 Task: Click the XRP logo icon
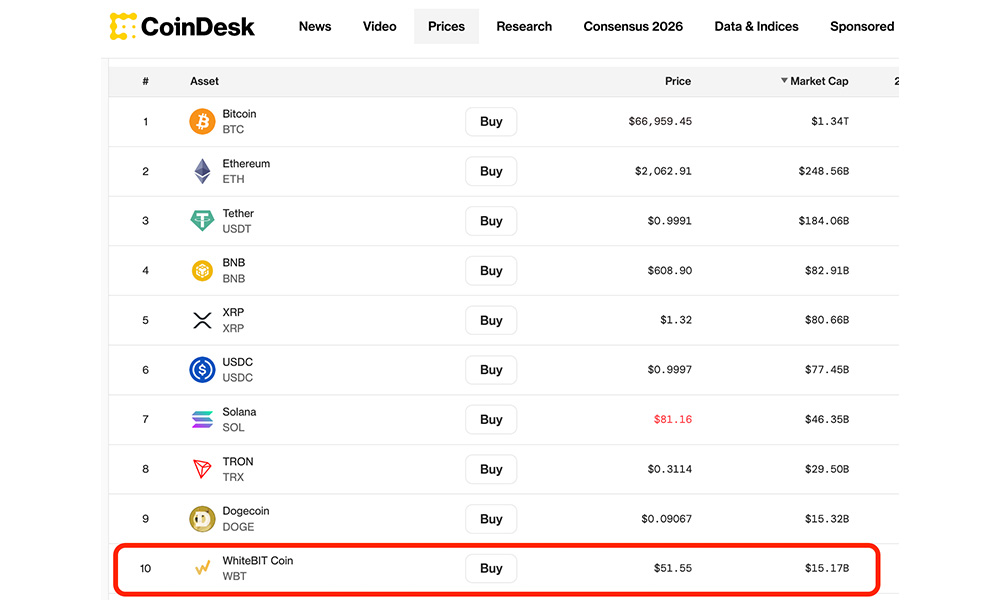[202, 320]
